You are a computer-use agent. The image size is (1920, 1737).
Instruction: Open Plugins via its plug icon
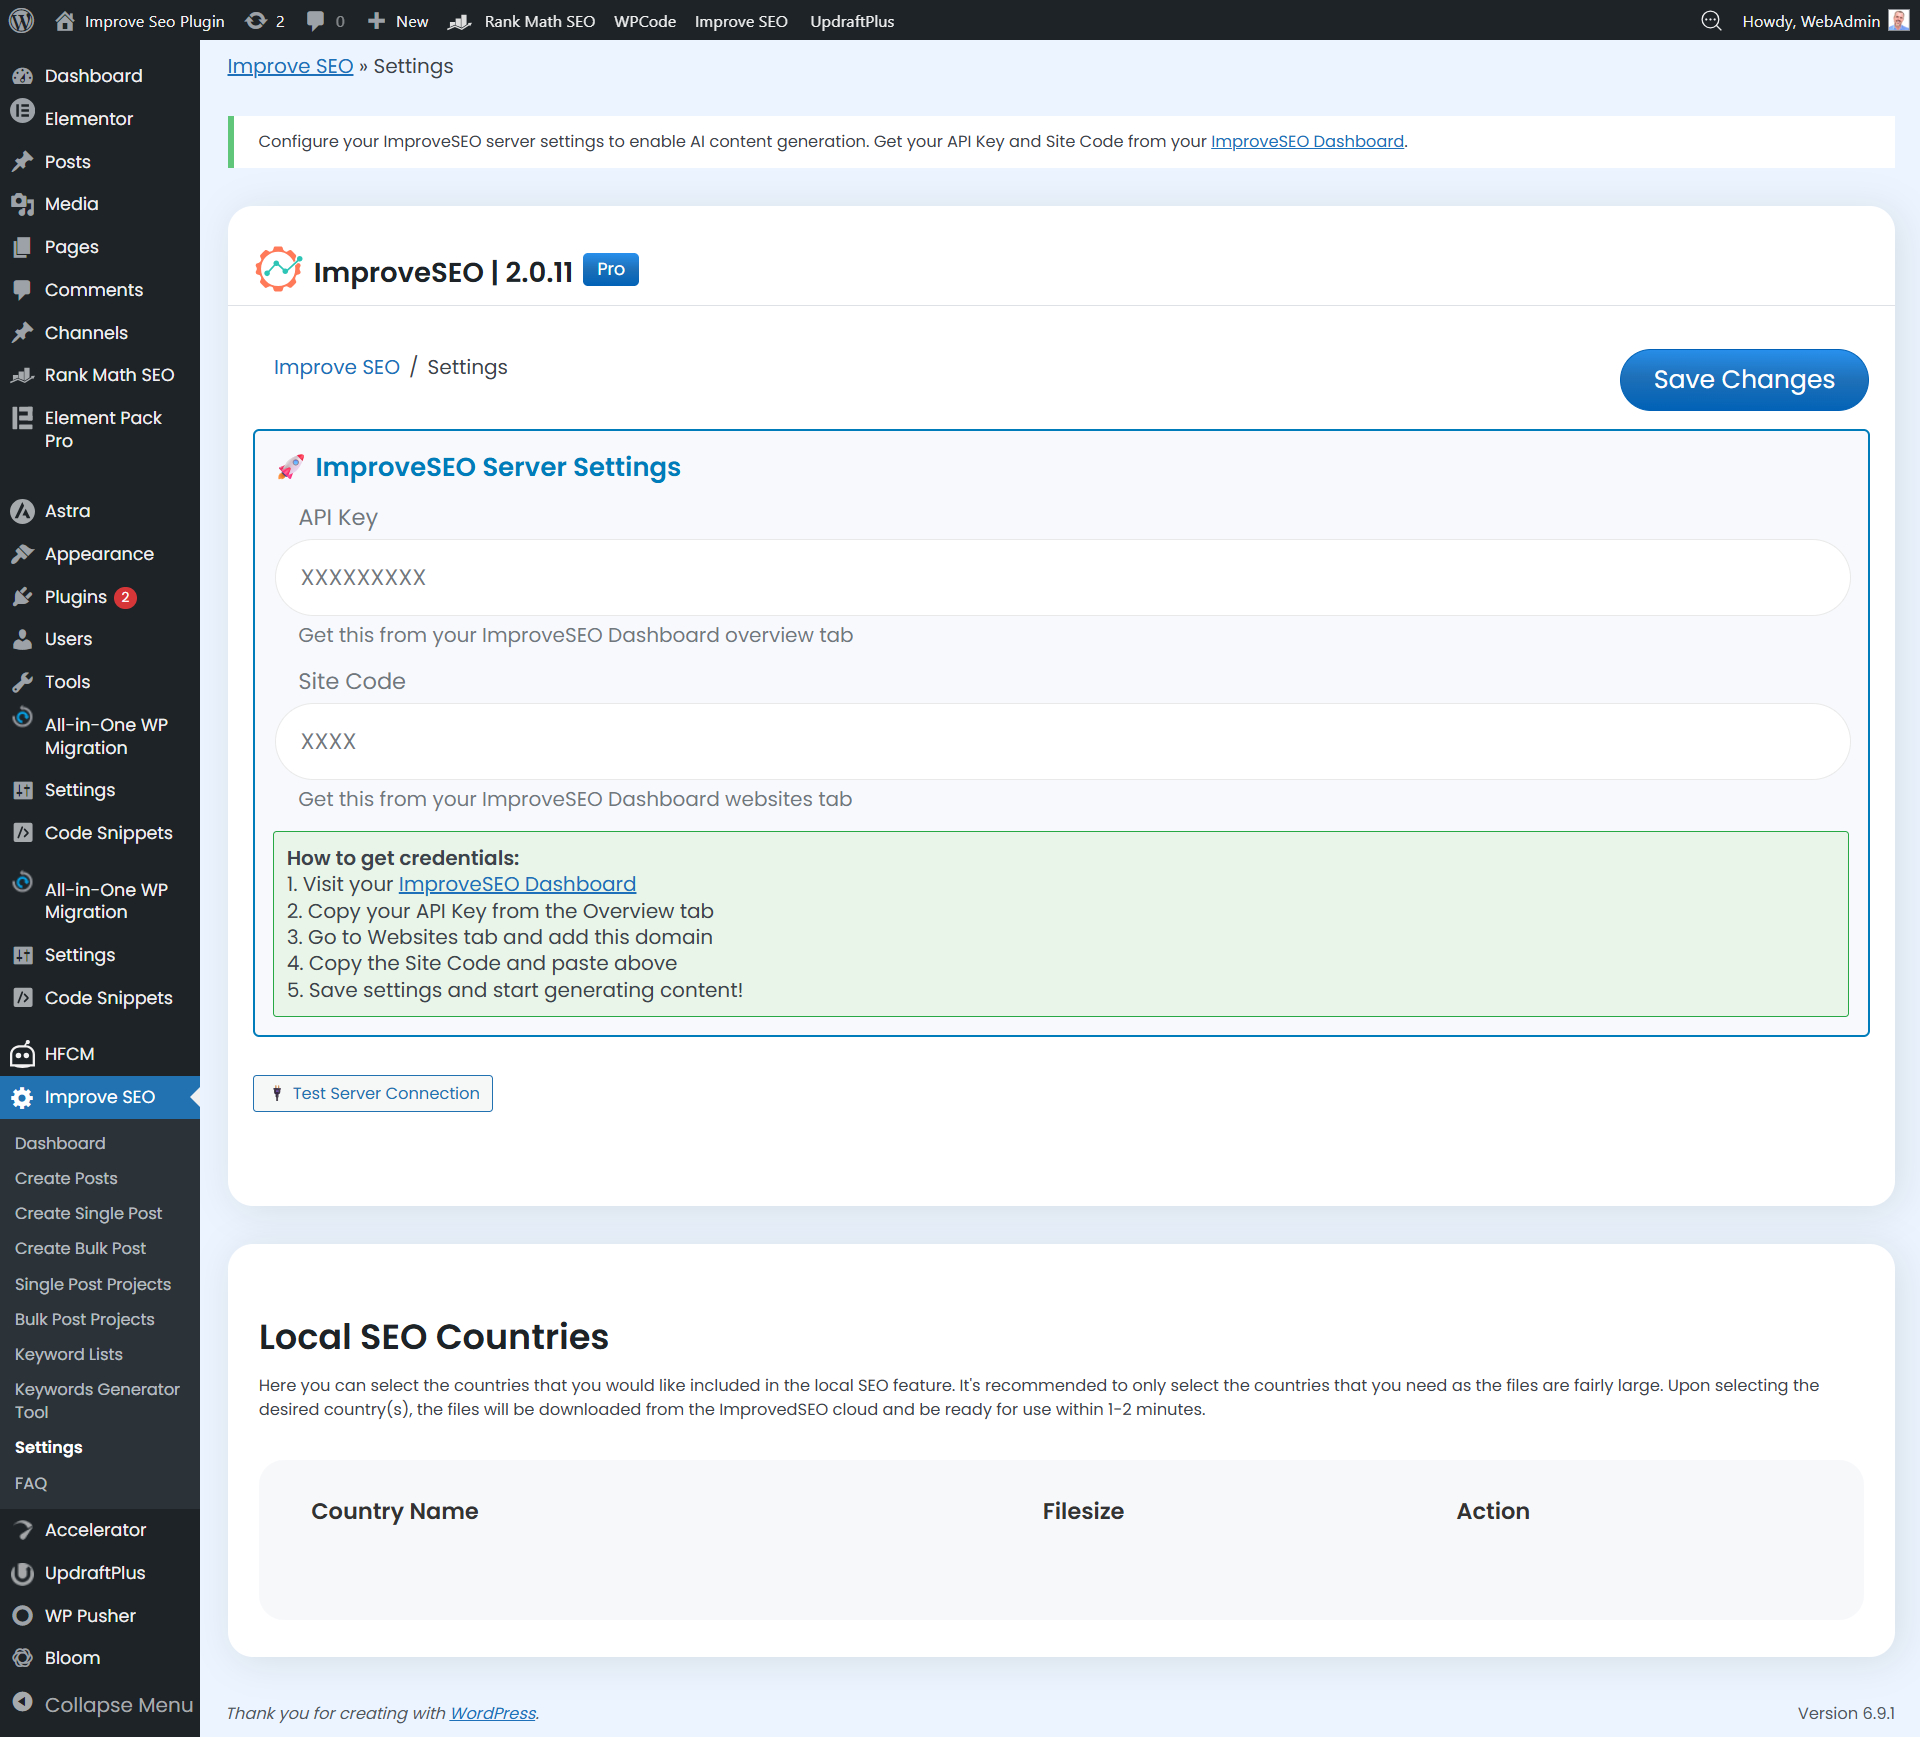[23, 597]
